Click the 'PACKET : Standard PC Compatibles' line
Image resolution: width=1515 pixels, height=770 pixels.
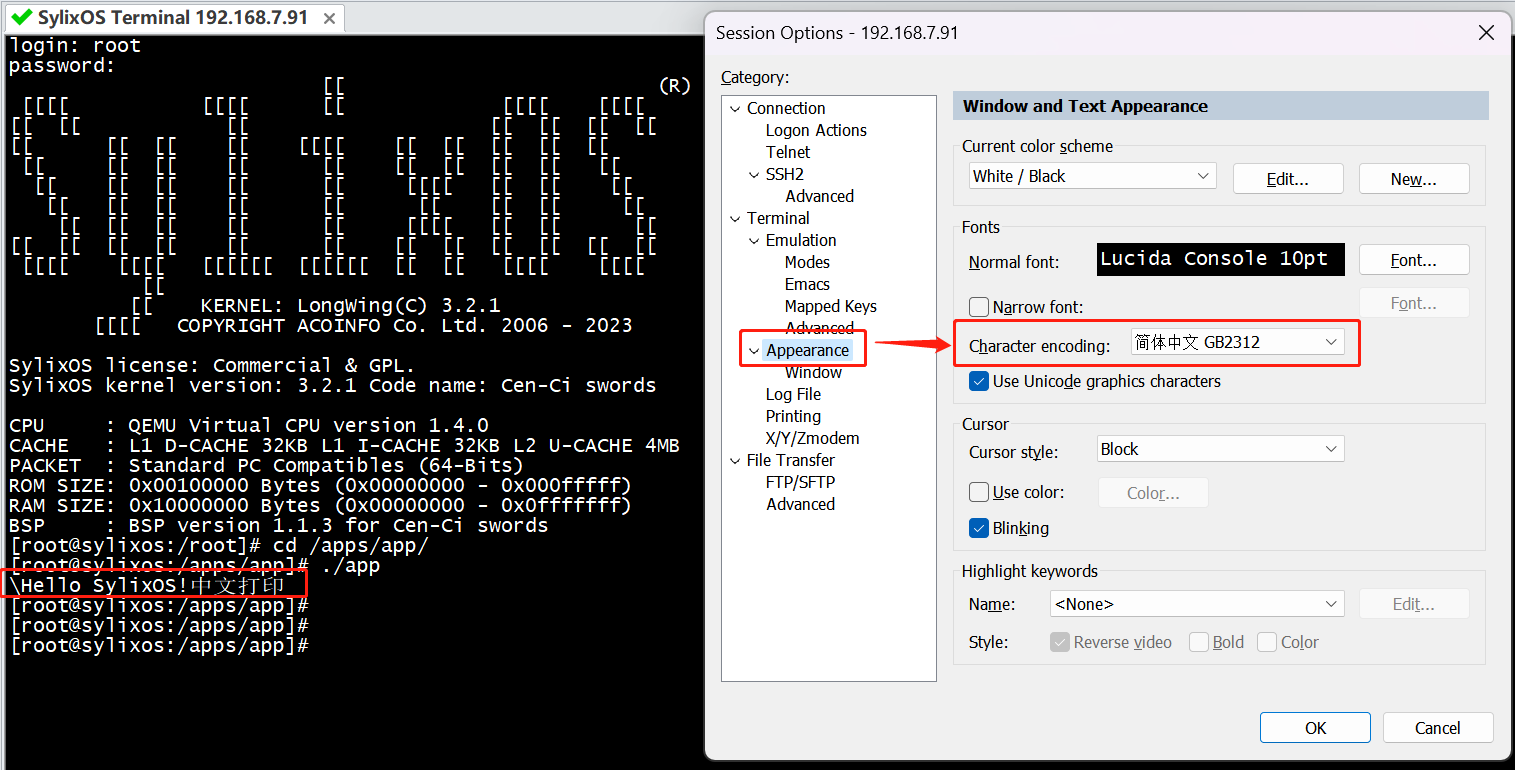click(267, 465)
